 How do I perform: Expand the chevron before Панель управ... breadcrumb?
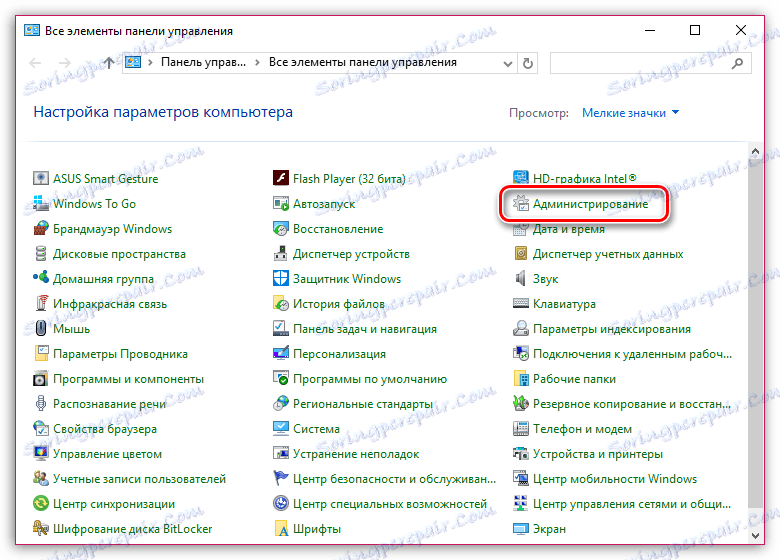(x=150, y=63)
